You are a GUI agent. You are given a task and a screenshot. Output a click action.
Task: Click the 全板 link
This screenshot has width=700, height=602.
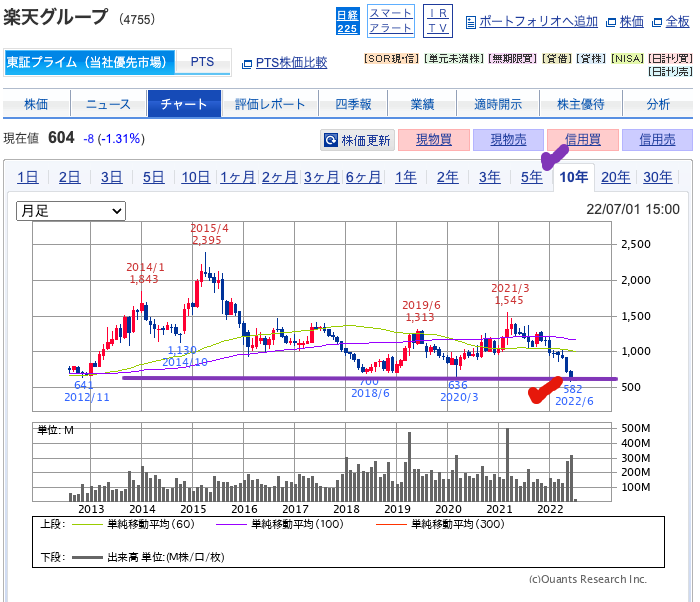coord(677,21)
